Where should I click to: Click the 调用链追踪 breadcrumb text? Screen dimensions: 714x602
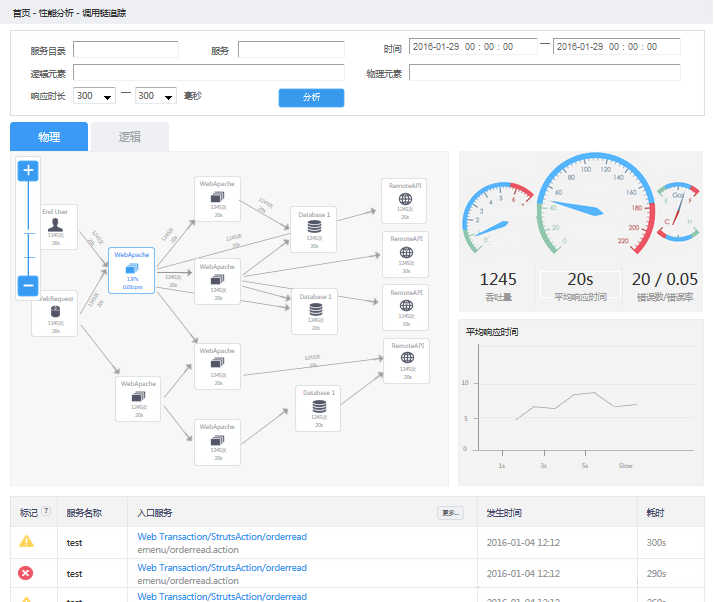click(x=104, y=13)
